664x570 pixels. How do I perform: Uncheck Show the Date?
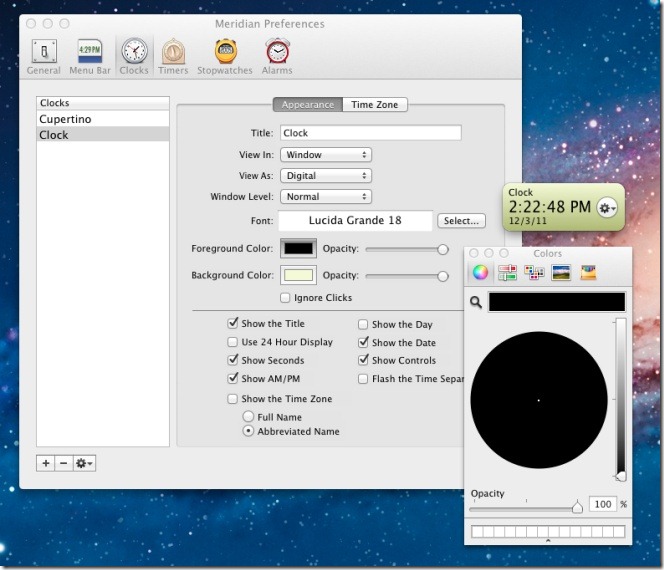(363, 342)
